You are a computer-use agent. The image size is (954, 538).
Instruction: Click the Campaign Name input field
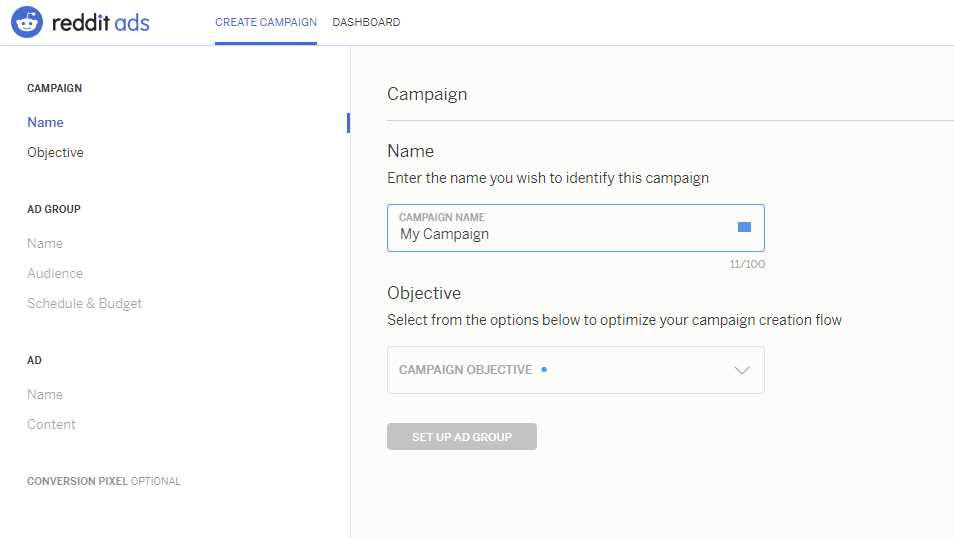[576, 228]
